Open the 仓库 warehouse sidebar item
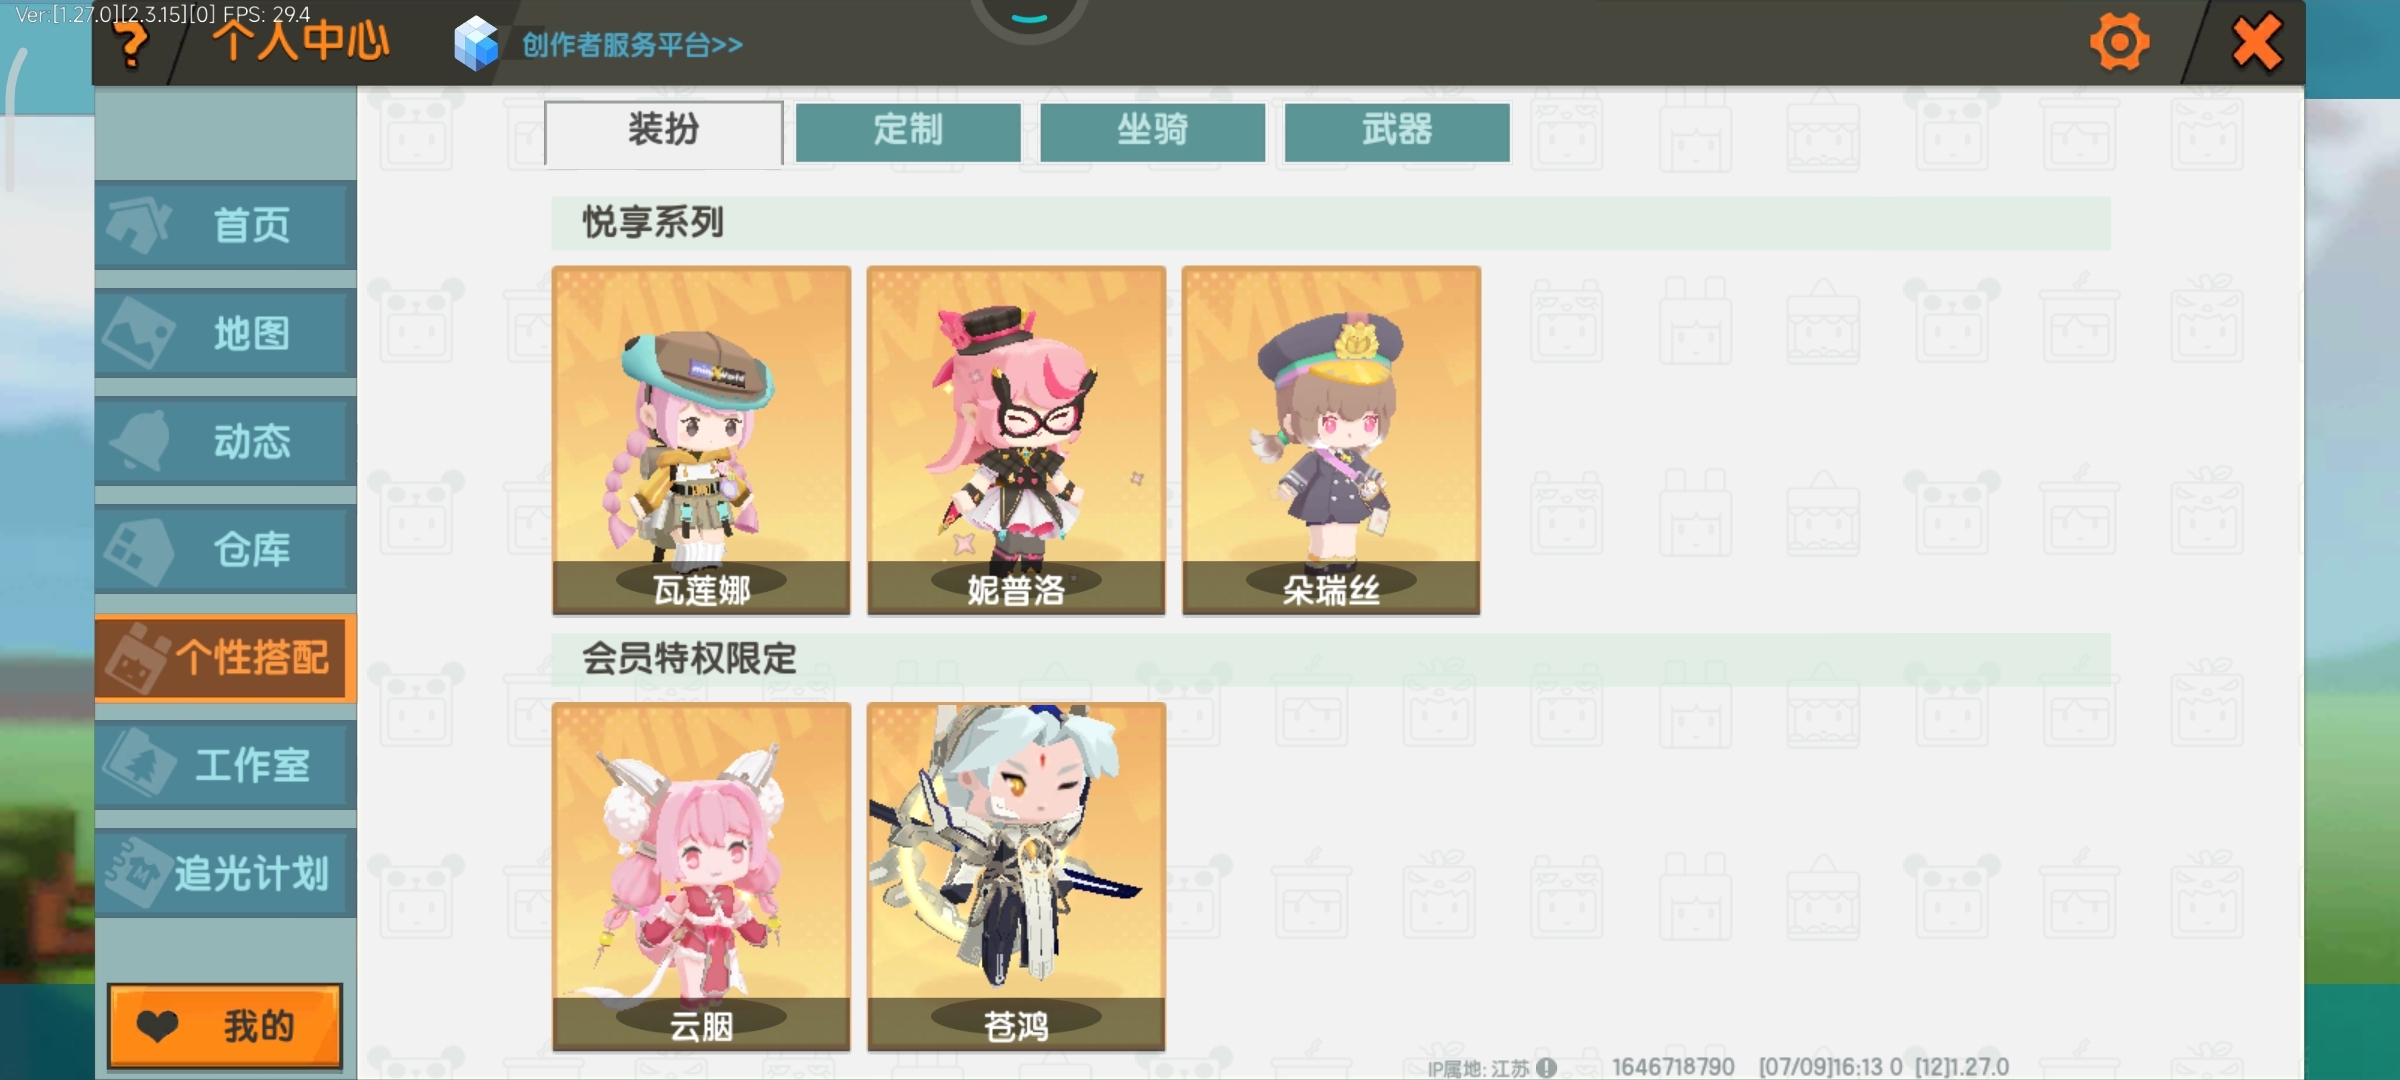2400x1080 pixels. (226, 549)
